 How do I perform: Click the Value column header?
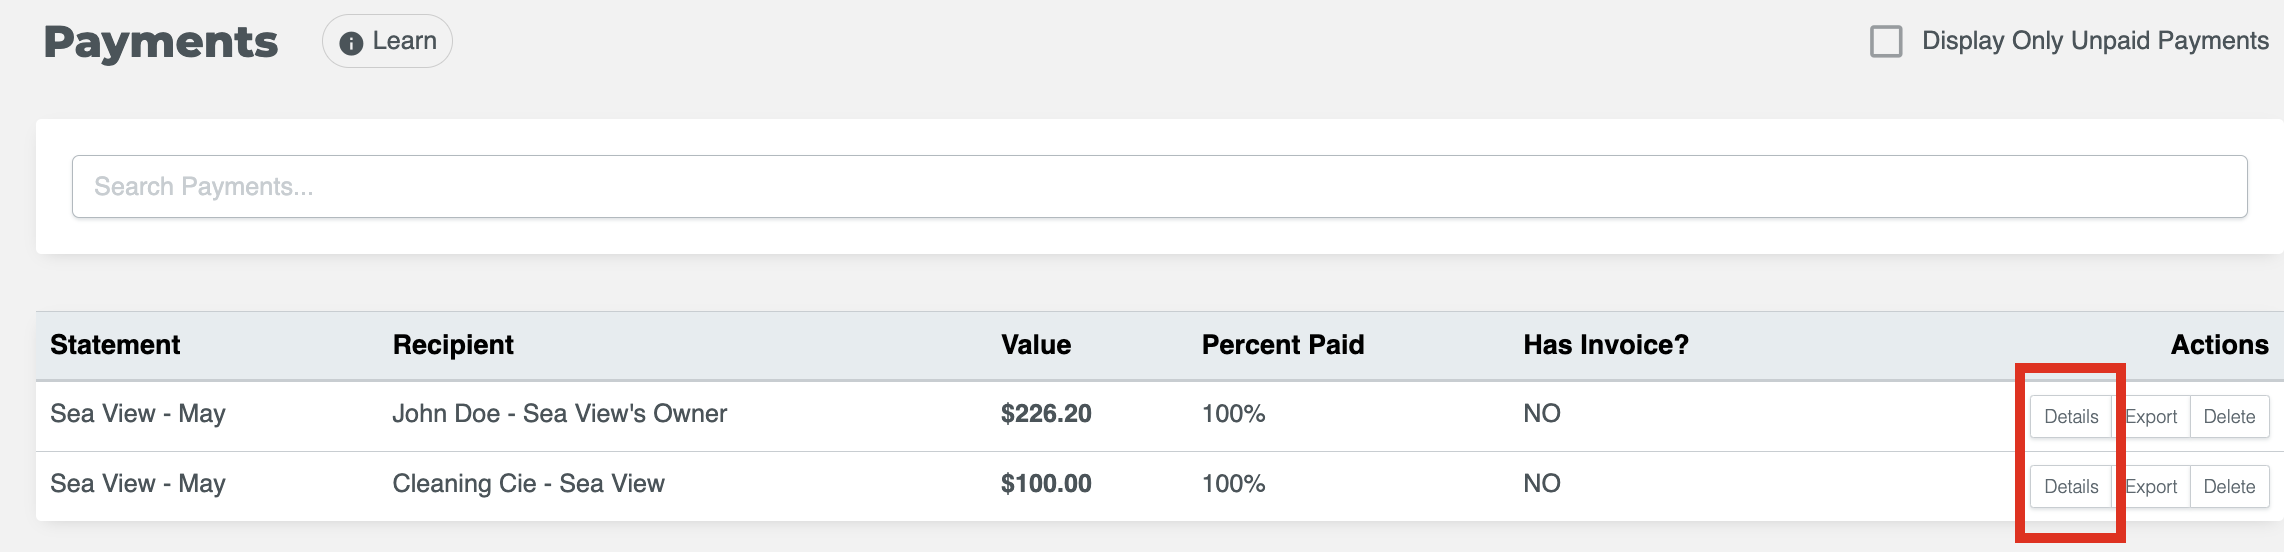click(1036, 345)
